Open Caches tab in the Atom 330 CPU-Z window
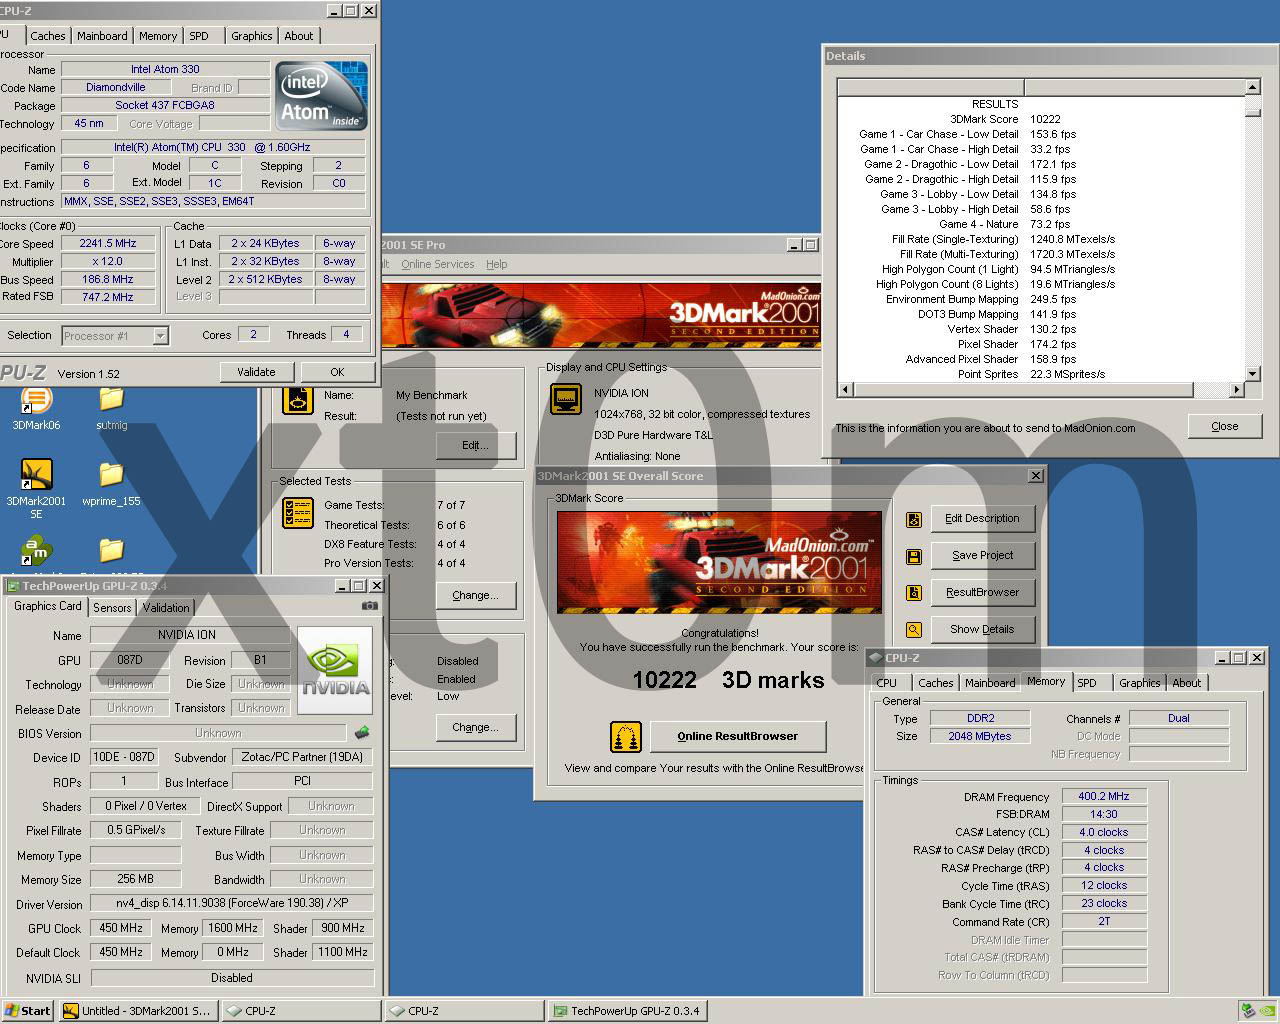The height and width of the screenshot is (1024, 1280). (x=48, y=36)
